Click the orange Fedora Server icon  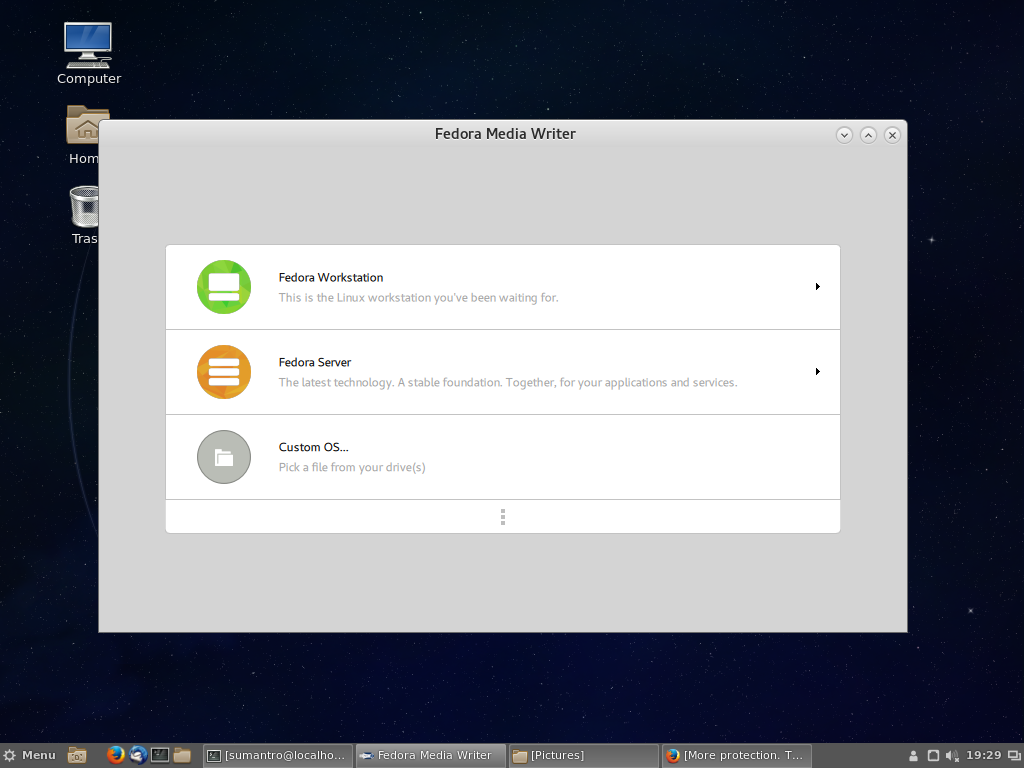224,372
